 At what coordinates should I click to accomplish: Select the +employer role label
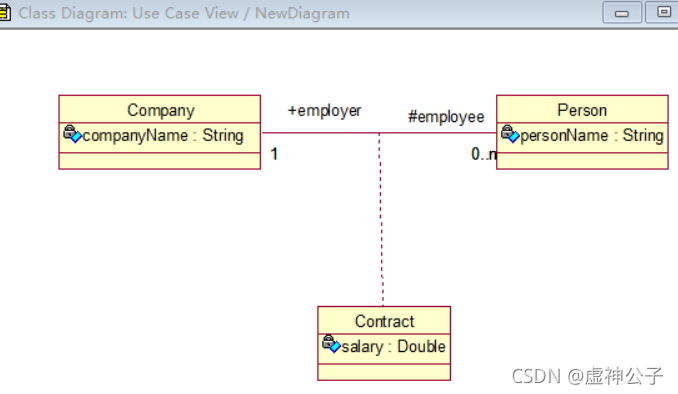coord(324,111)
